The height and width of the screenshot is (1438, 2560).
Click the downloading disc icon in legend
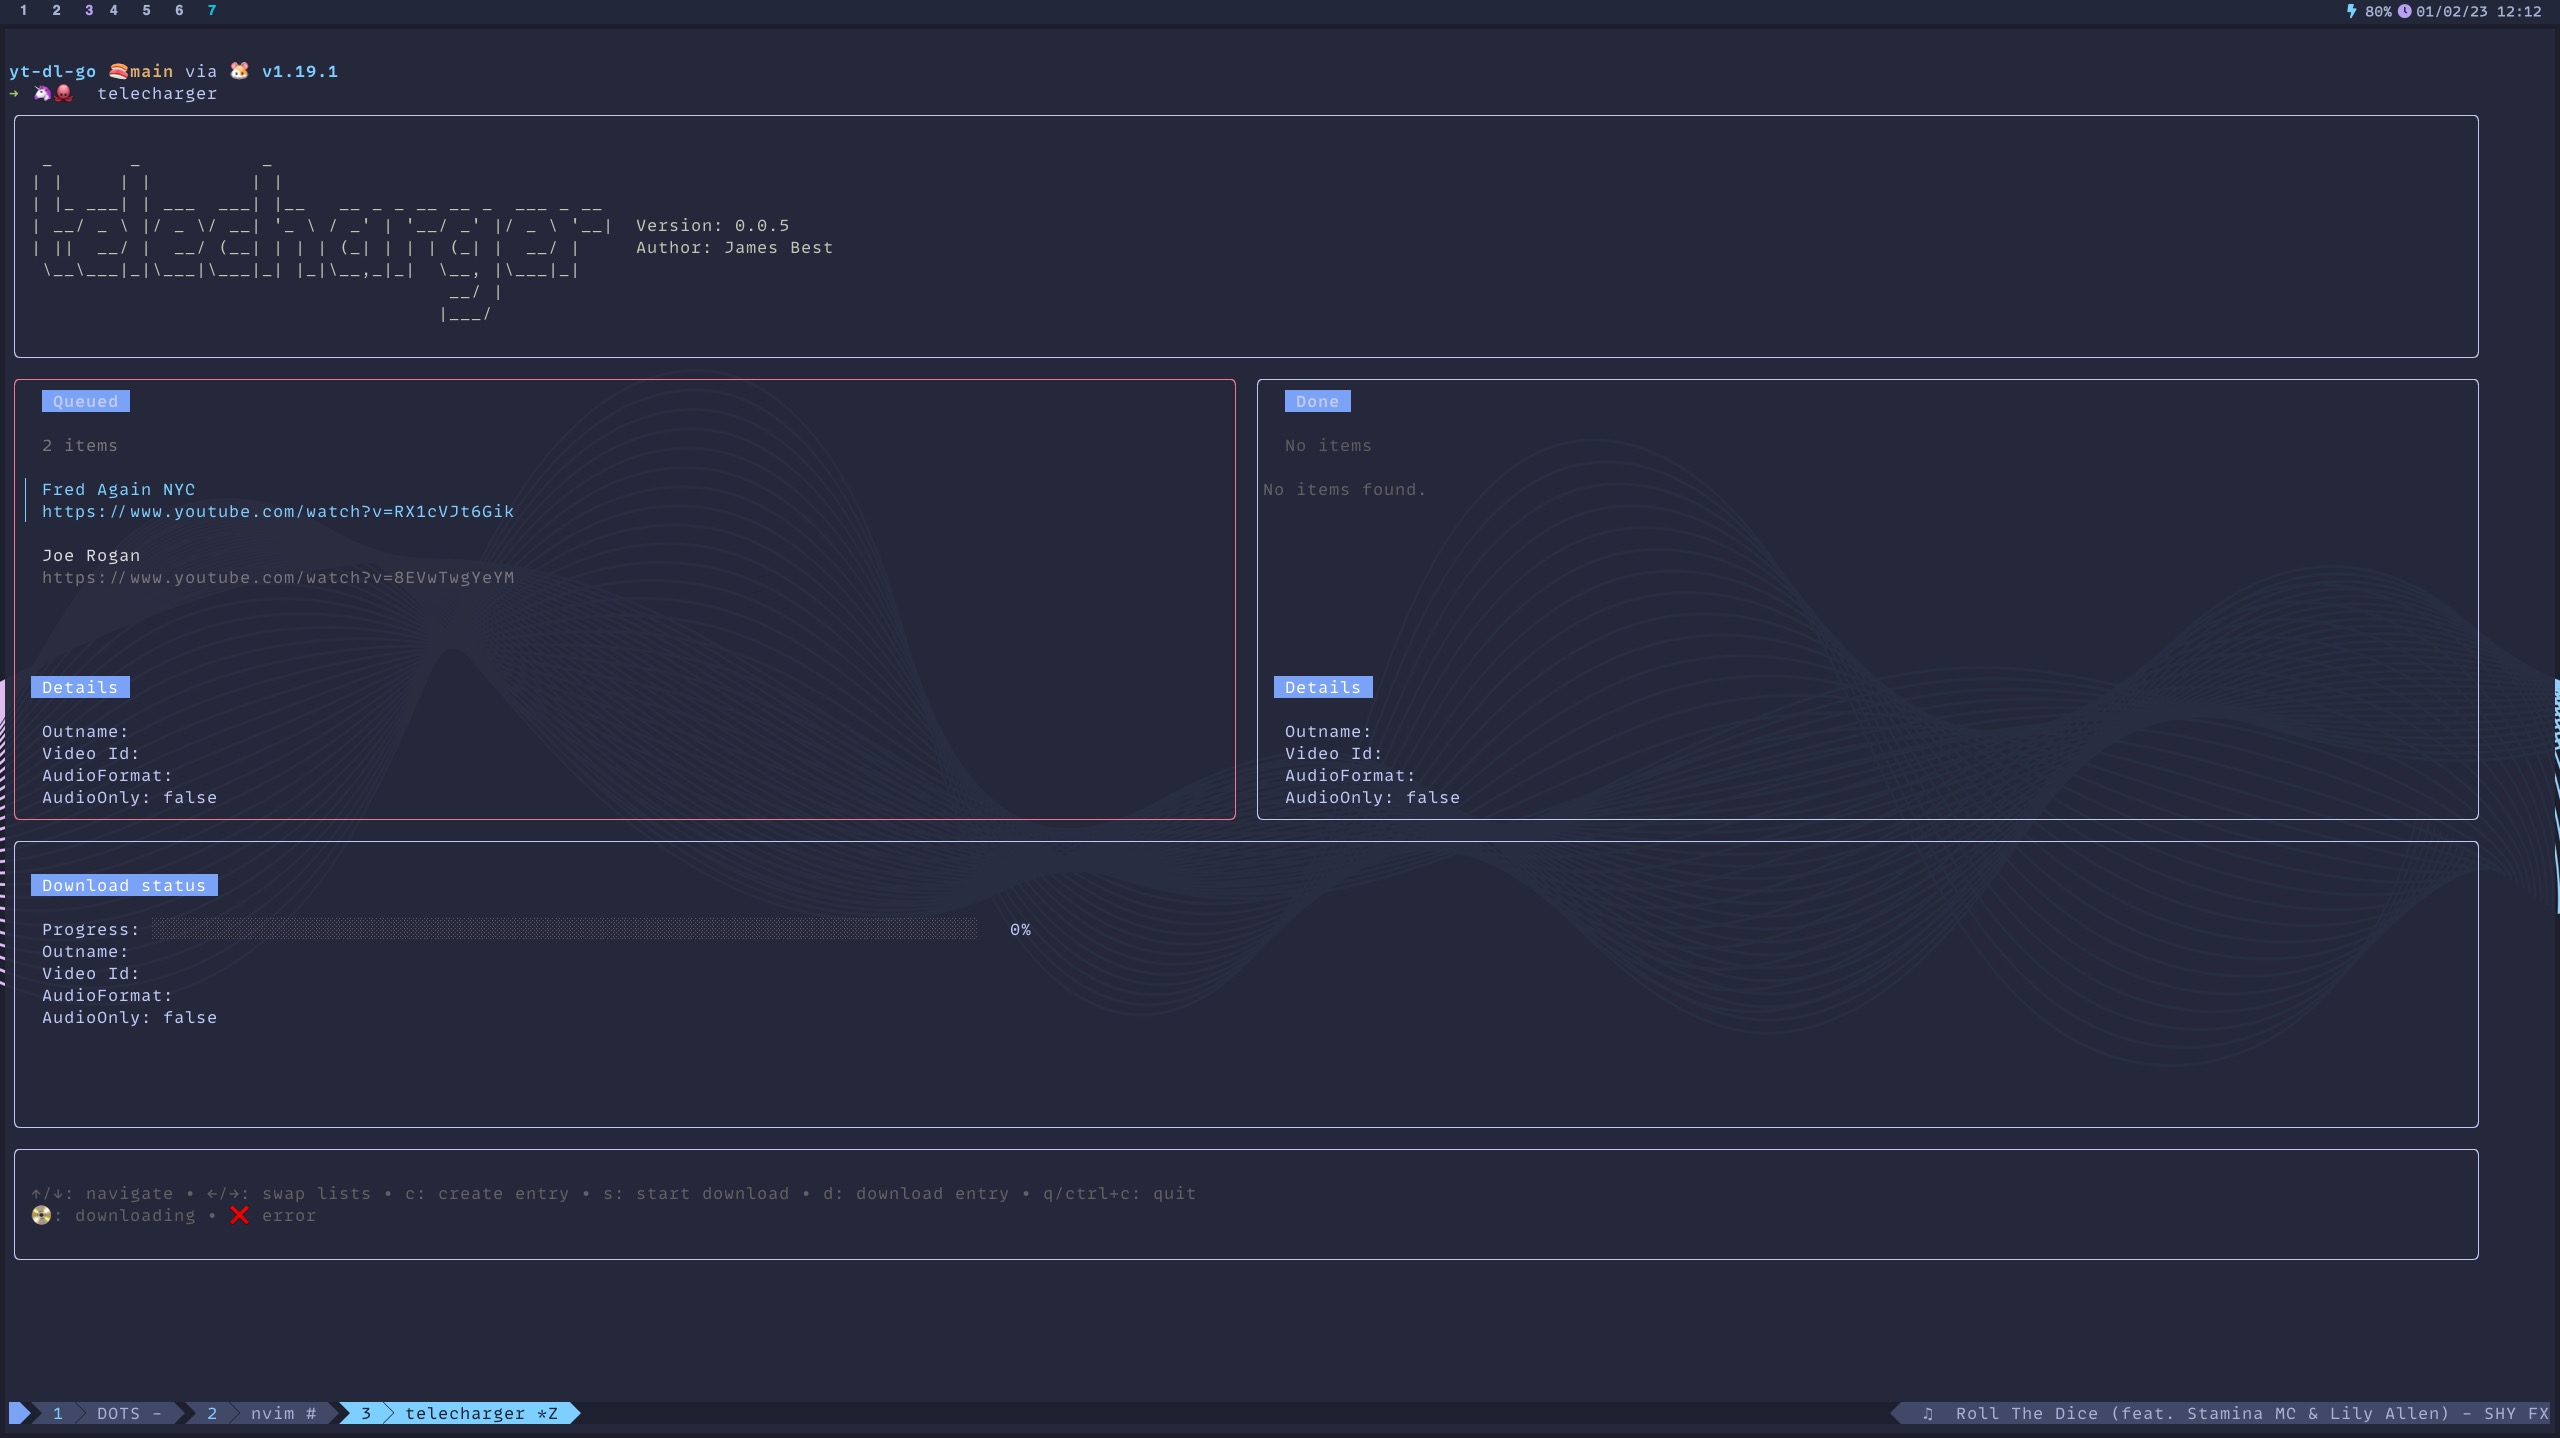pyautogui.click(x=41, y=1215)
